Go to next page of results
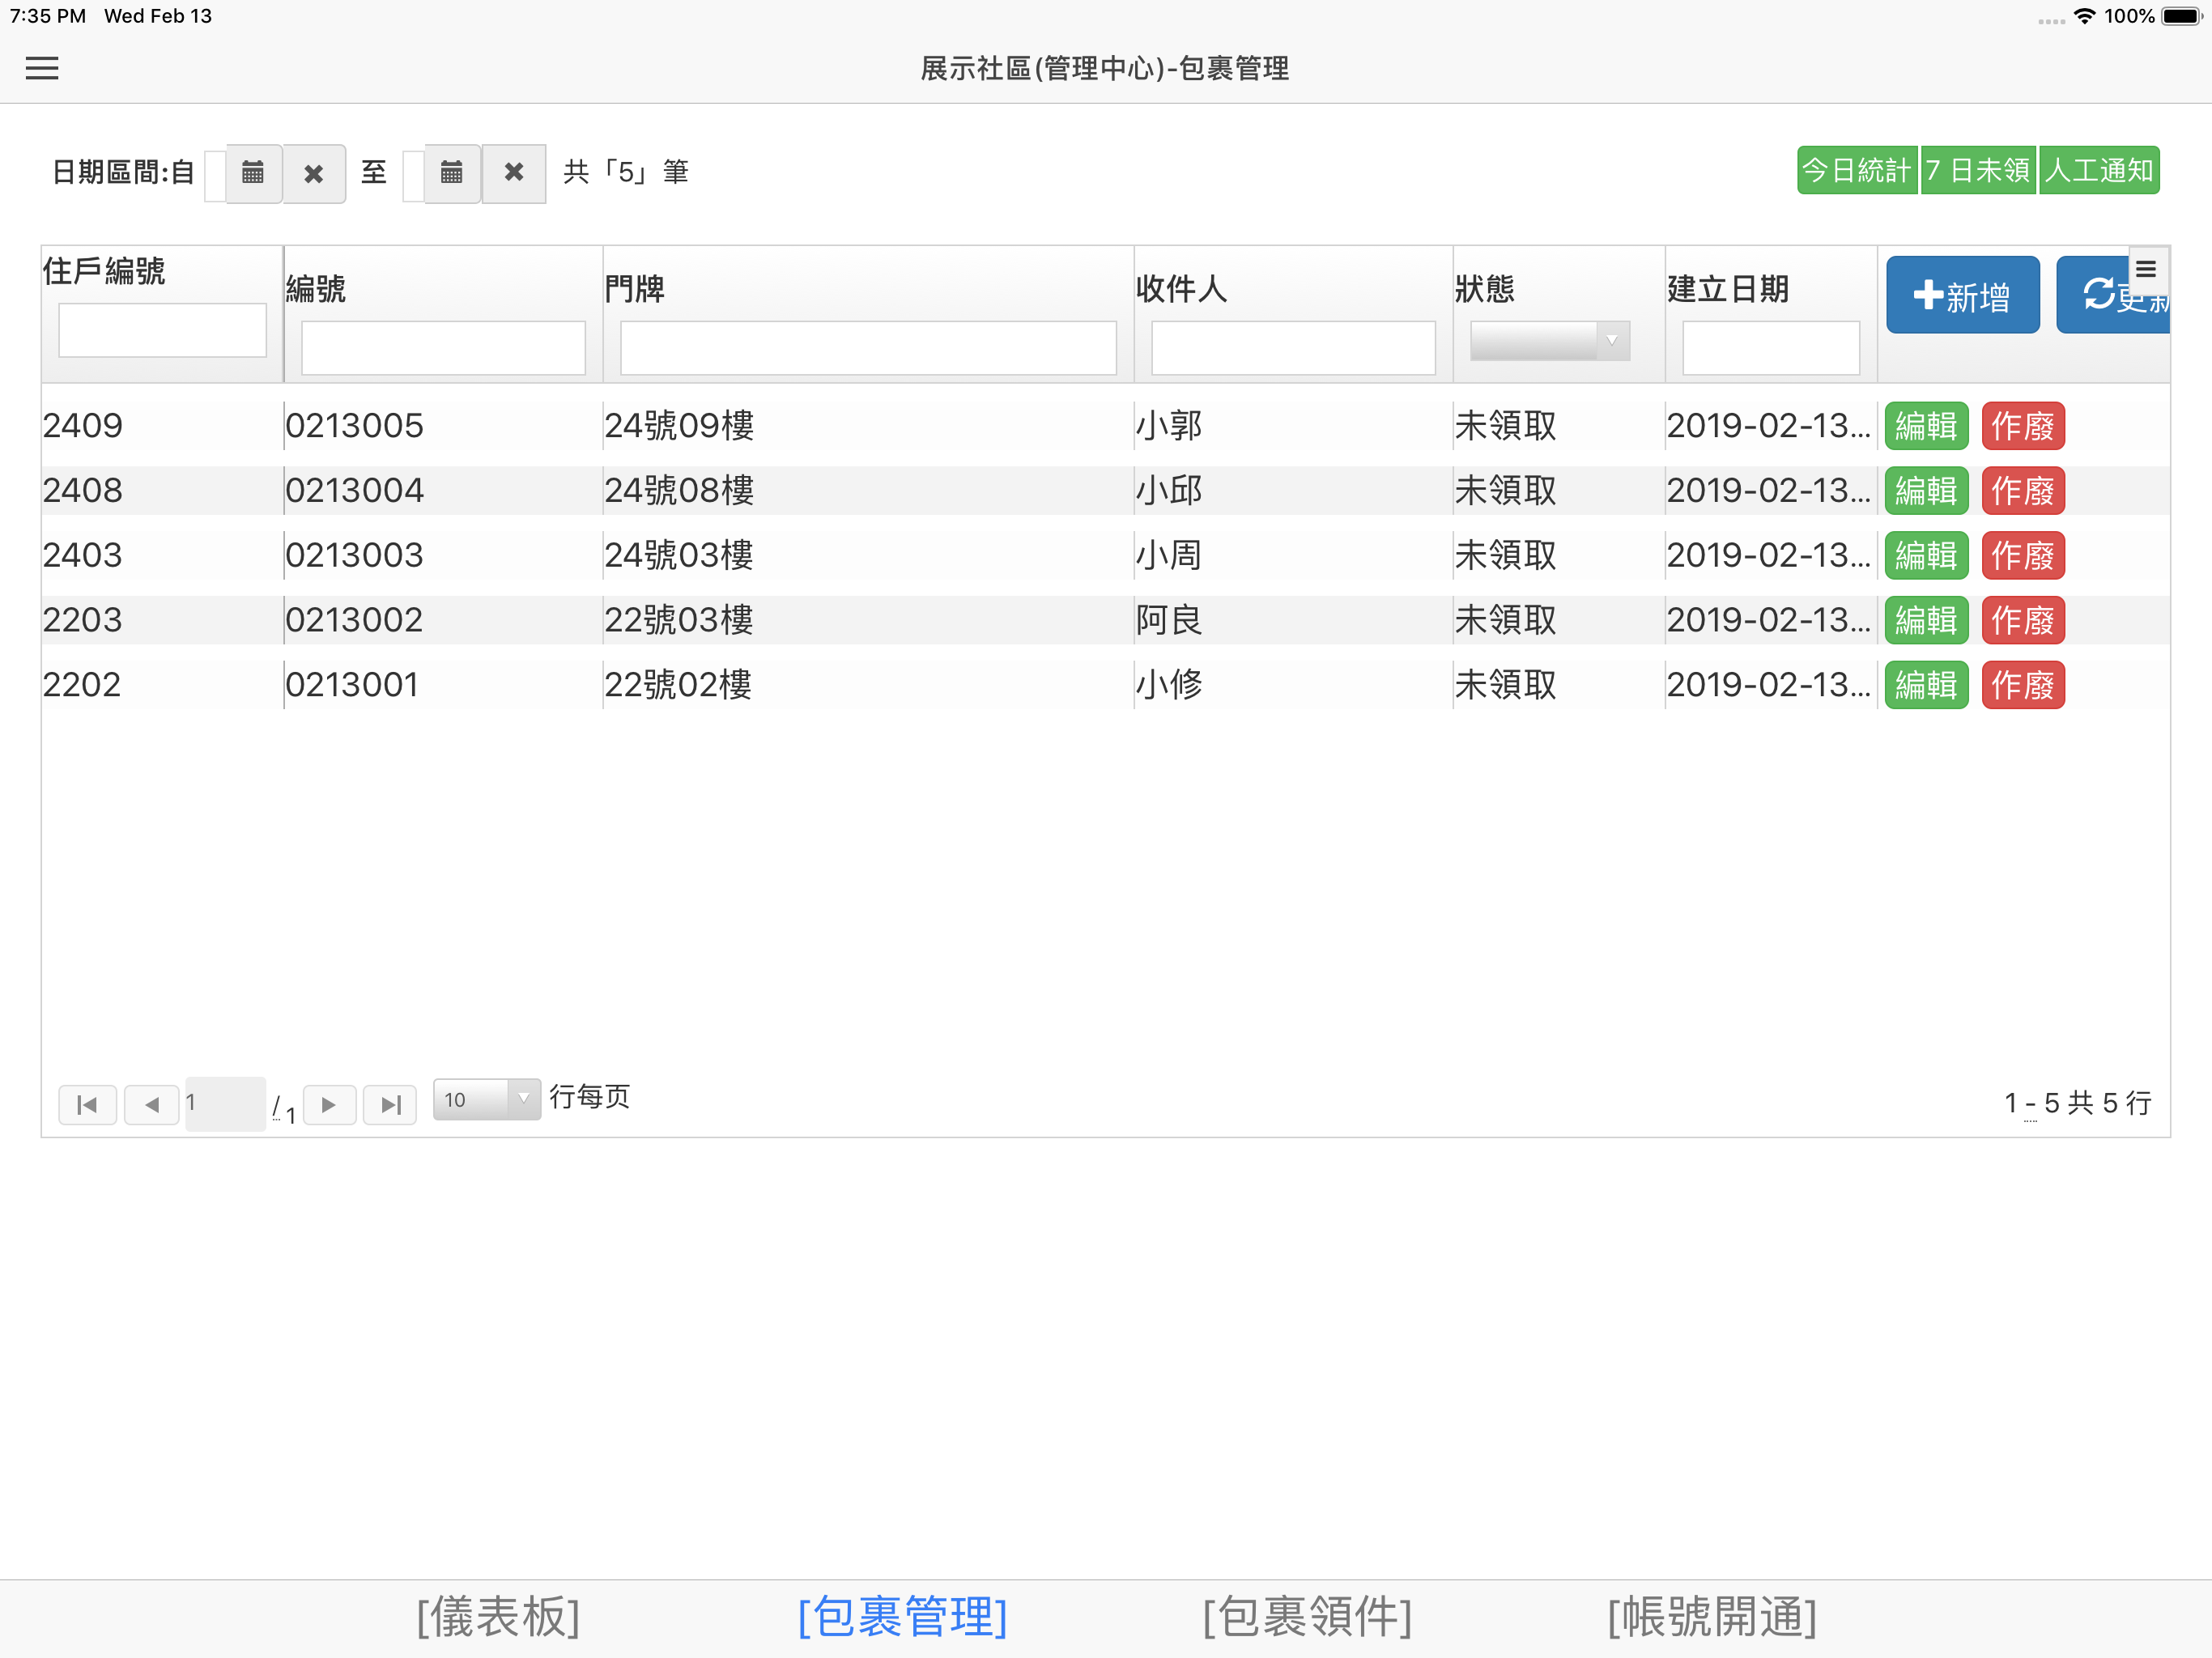The image size is (2212, 1658). coord(329,1104)
